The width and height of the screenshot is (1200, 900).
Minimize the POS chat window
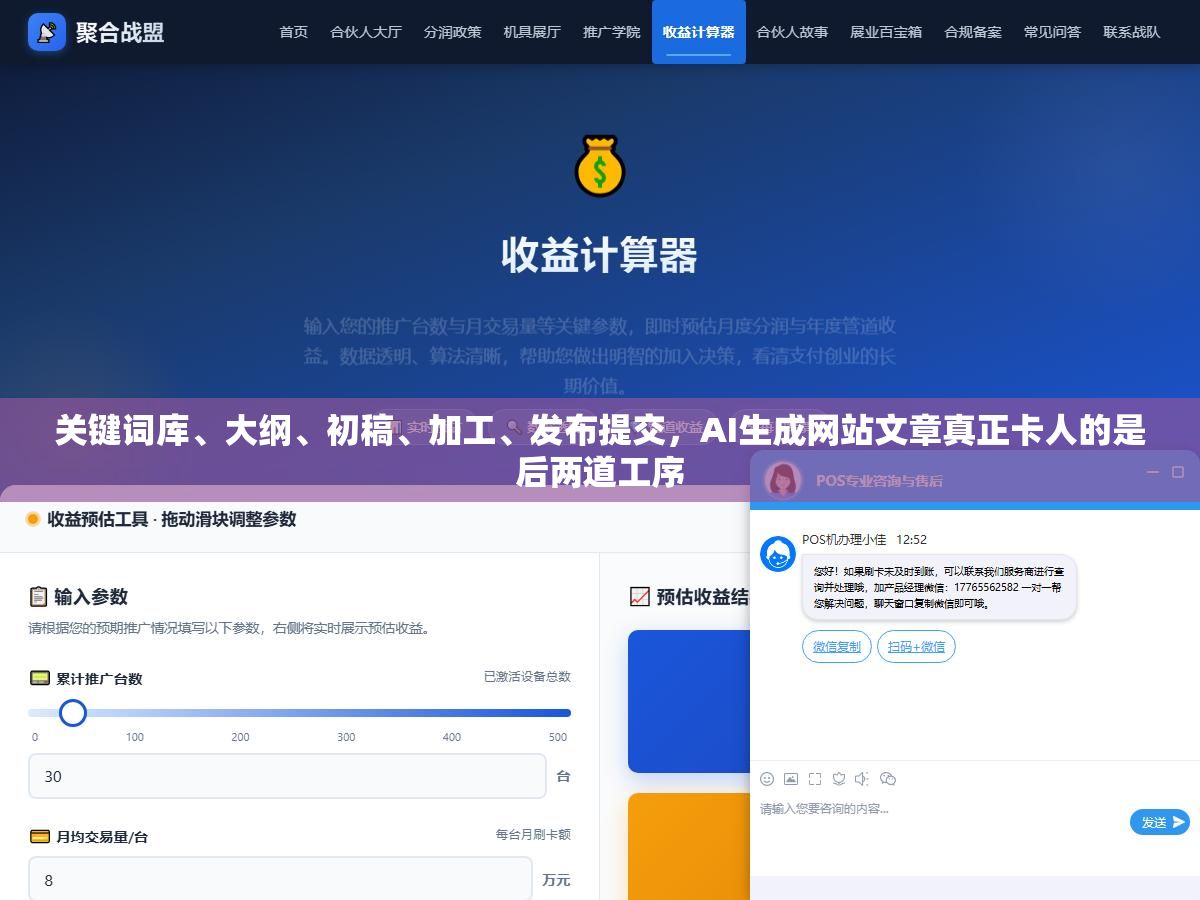point(1153,472)
